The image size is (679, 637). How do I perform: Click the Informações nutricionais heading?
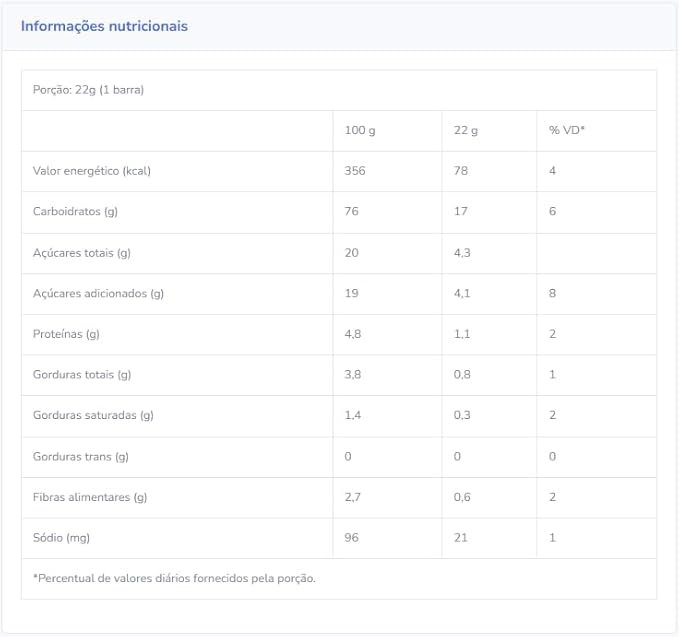(104, 26)
